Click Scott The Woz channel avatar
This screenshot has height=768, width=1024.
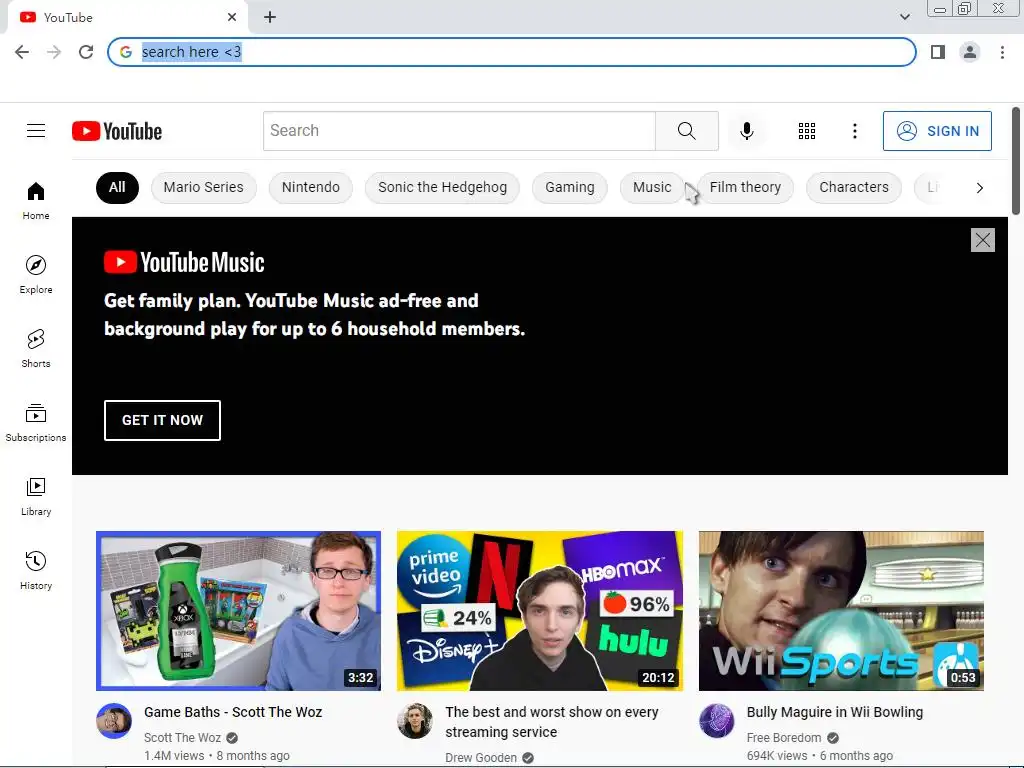coord(114,721)
